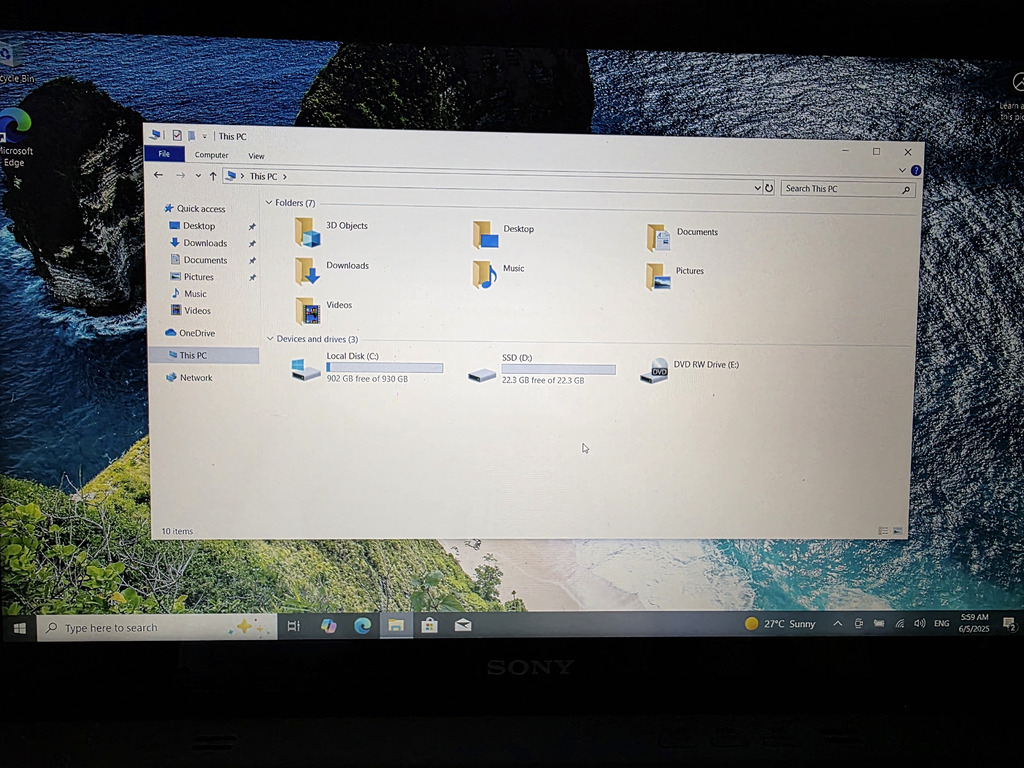Open Task View from the taskbar

(293, 626)
